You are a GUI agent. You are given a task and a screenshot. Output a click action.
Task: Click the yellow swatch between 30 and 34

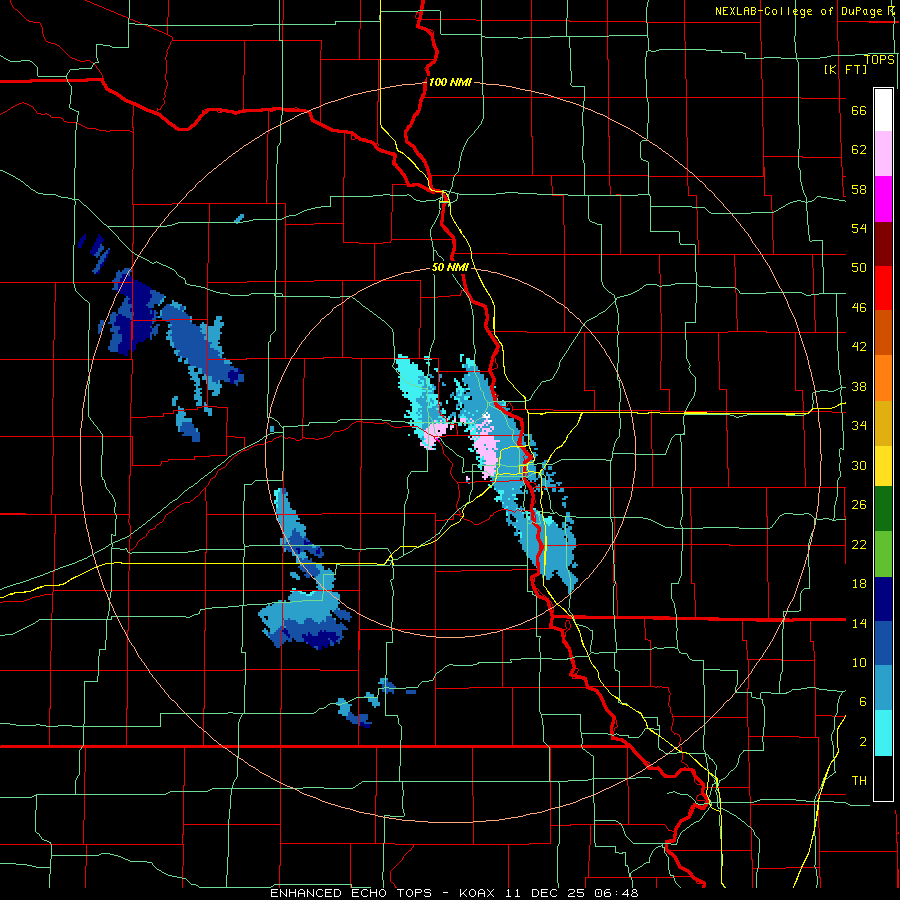(883, 466)
